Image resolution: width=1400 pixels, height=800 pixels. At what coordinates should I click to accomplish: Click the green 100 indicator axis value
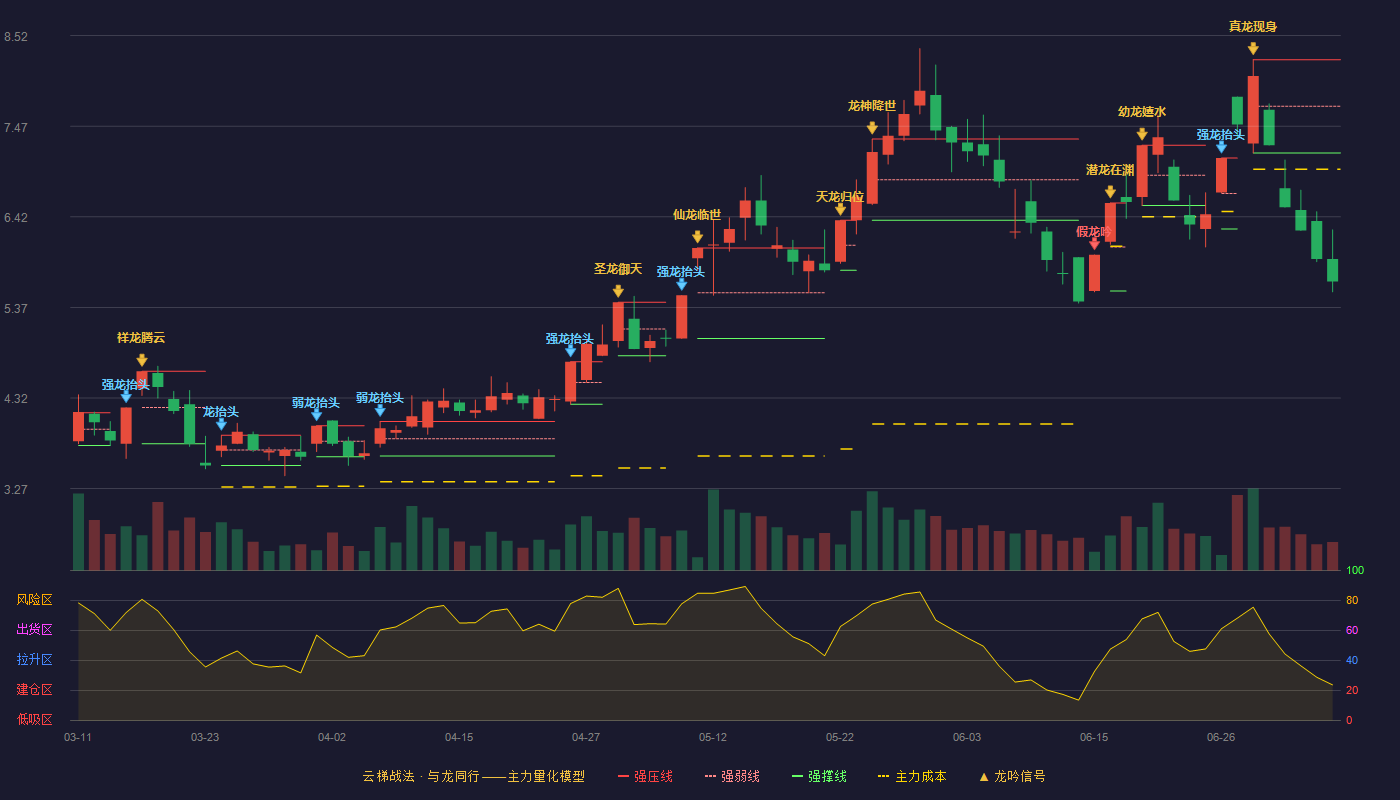click(x=1355, y=570)
